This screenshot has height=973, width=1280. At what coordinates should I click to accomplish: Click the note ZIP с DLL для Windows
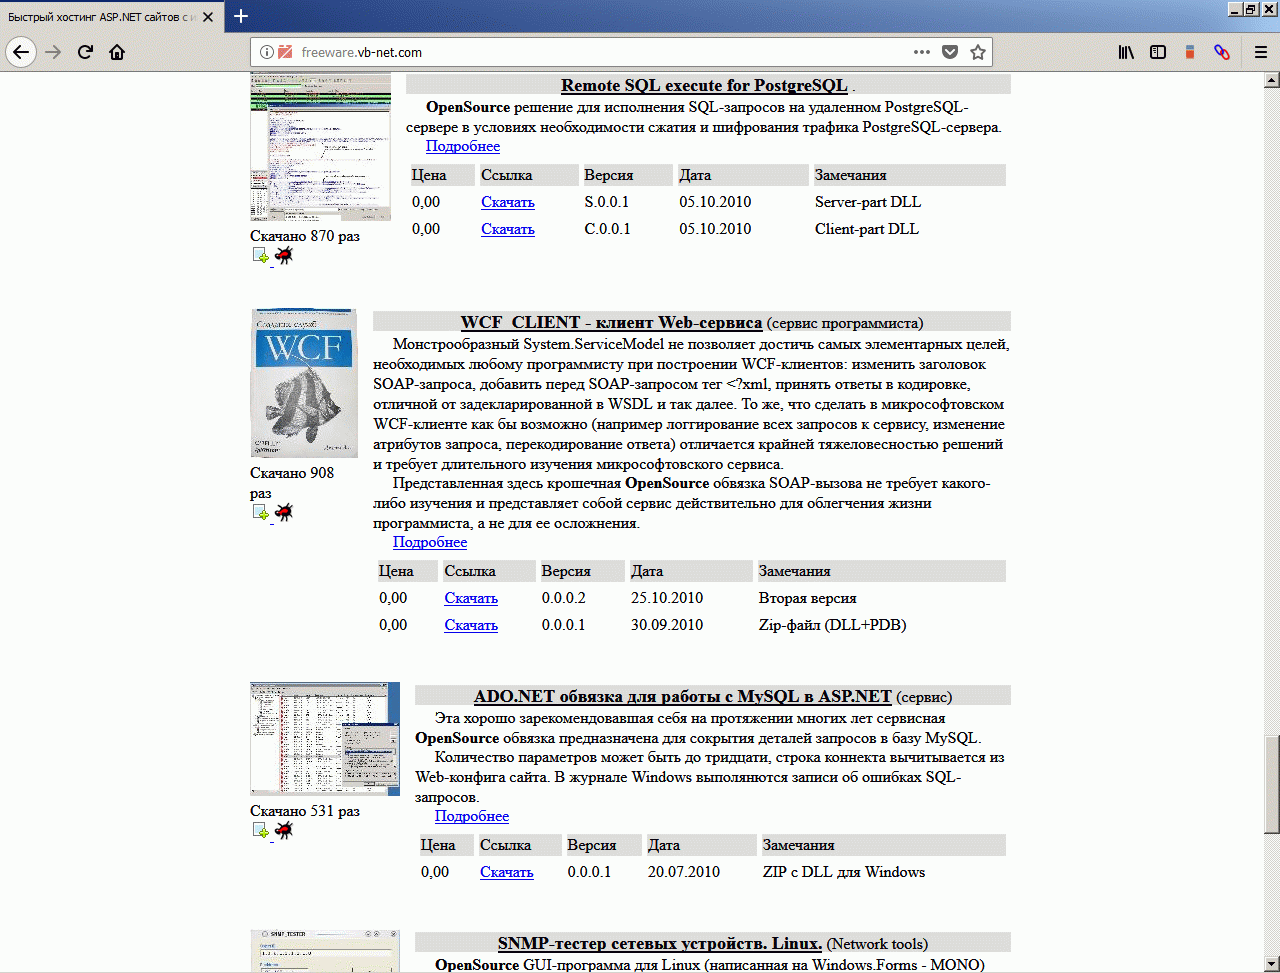(844, 872)
